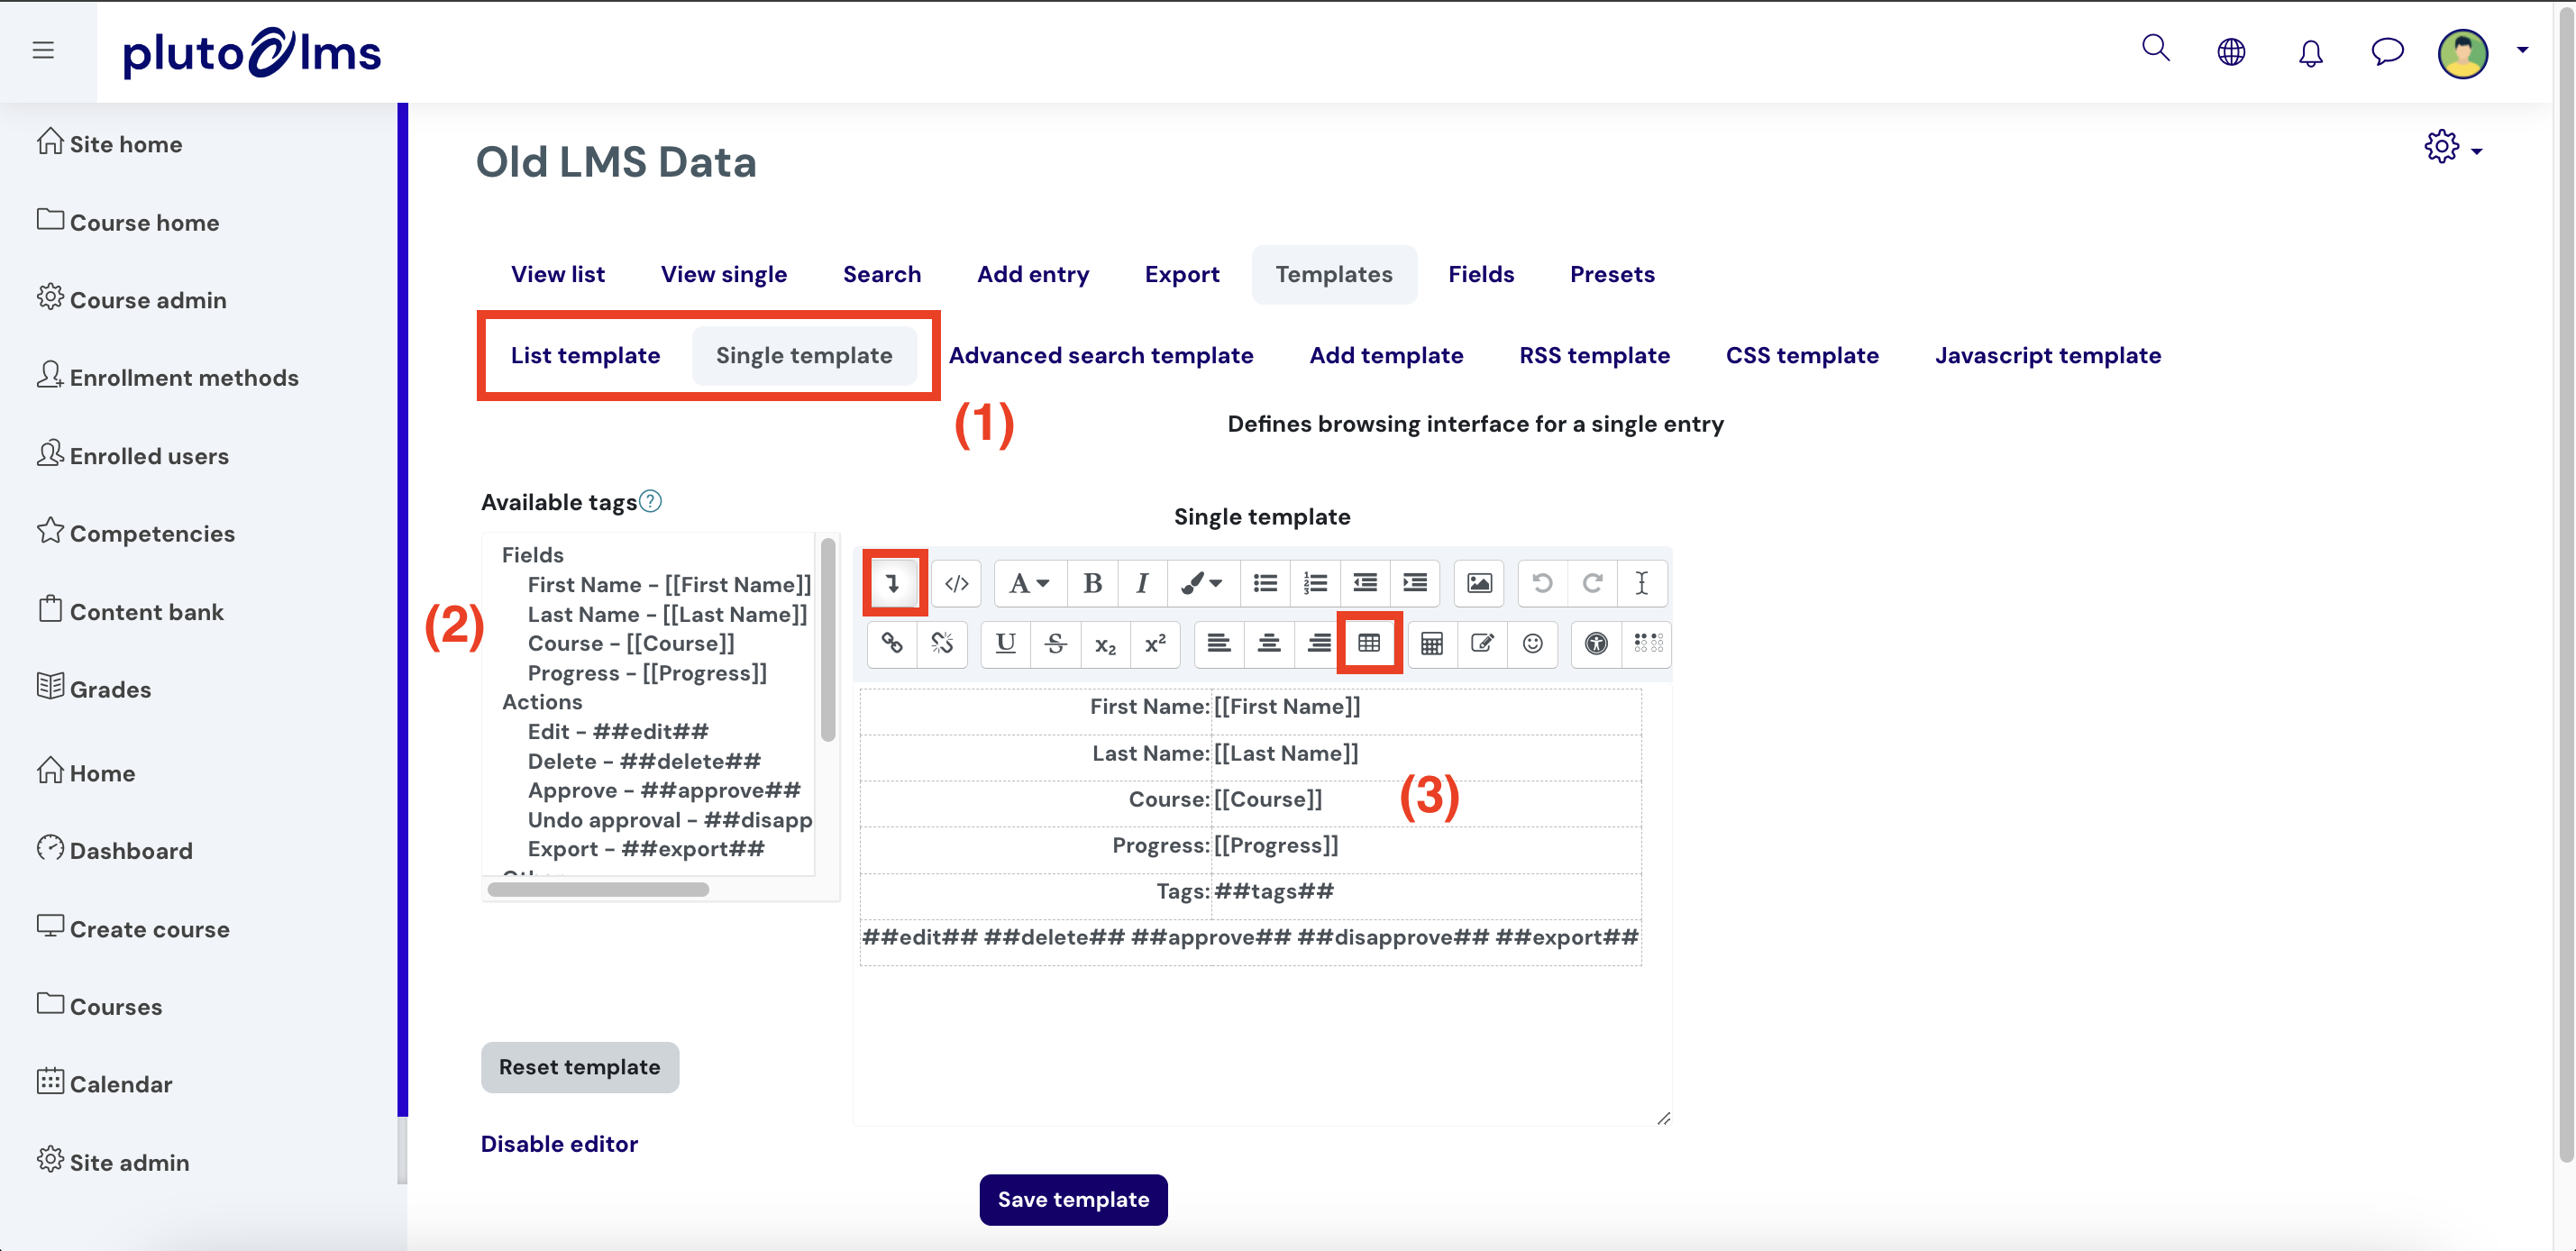Open the activity settings gear menu
Viewport: 2576px width, 1251px height.
click(2453, 148)
